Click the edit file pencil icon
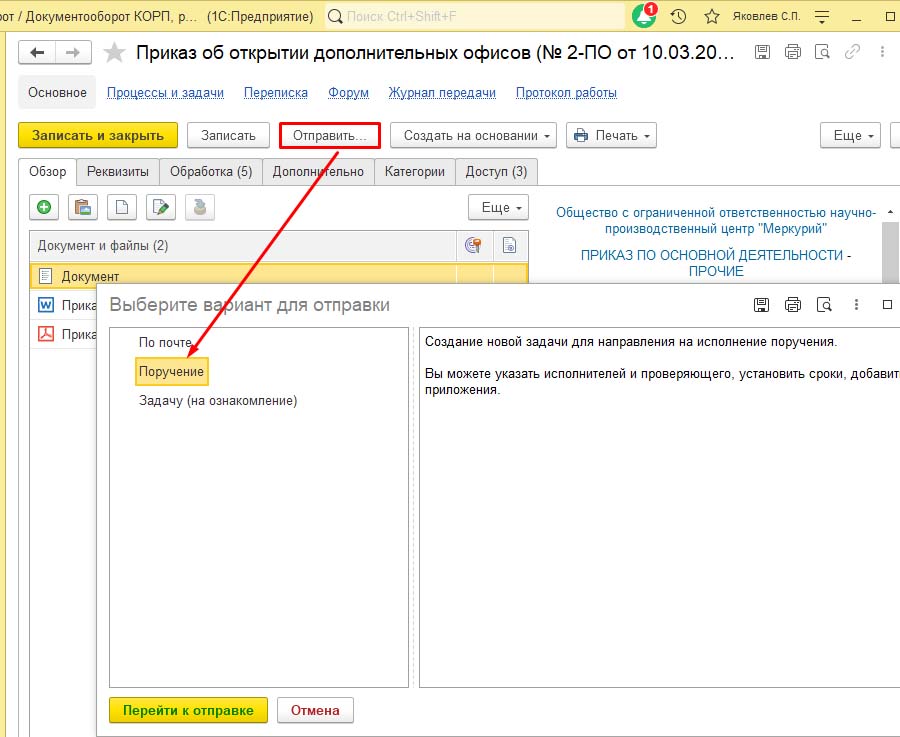This screenshot has height=737, width=900. [x=159, y=207]
